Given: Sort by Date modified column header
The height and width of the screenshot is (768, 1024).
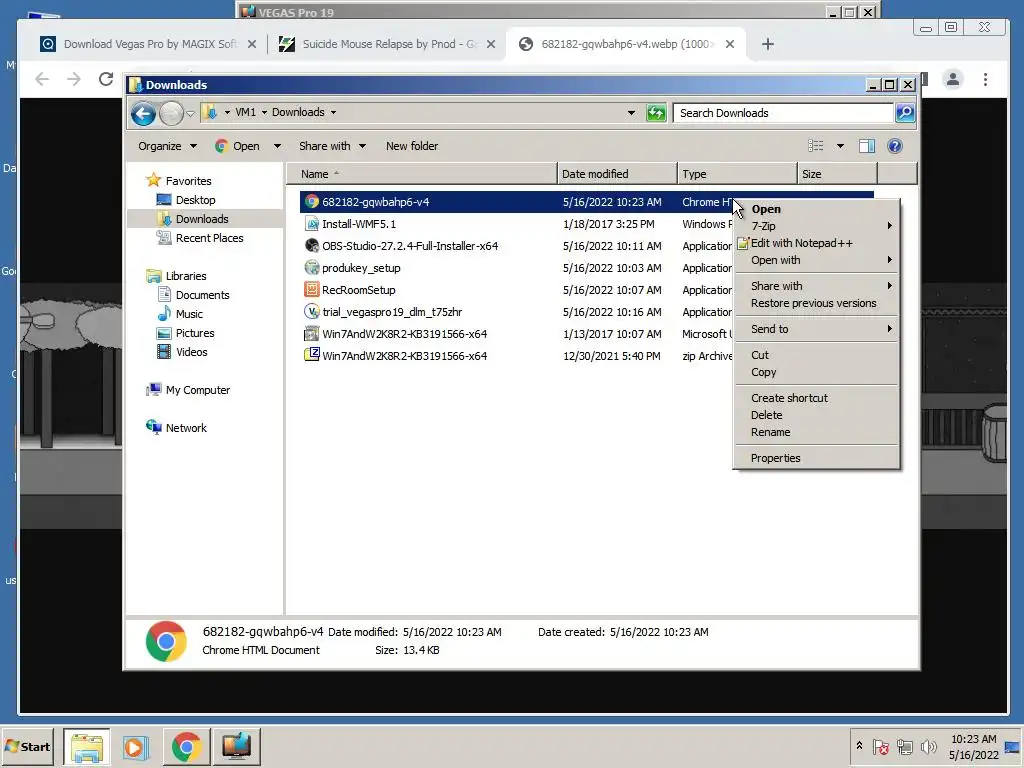Looking at the screenshot, I should (x=617, y=174).
